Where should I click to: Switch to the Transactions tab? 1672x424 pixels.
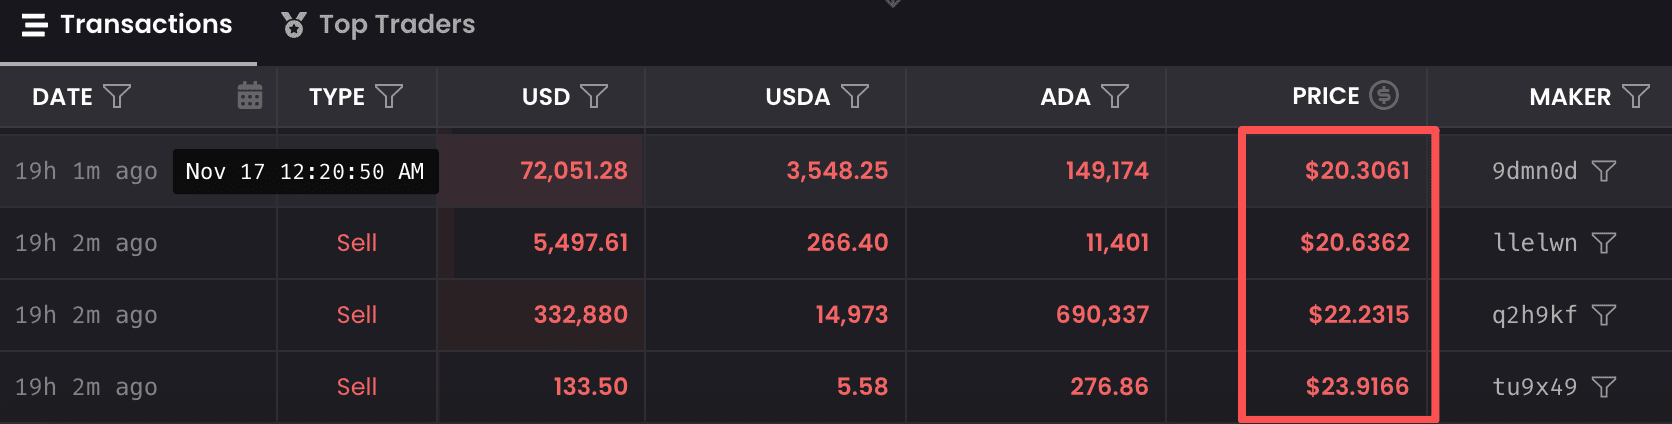tap(127, 25)
